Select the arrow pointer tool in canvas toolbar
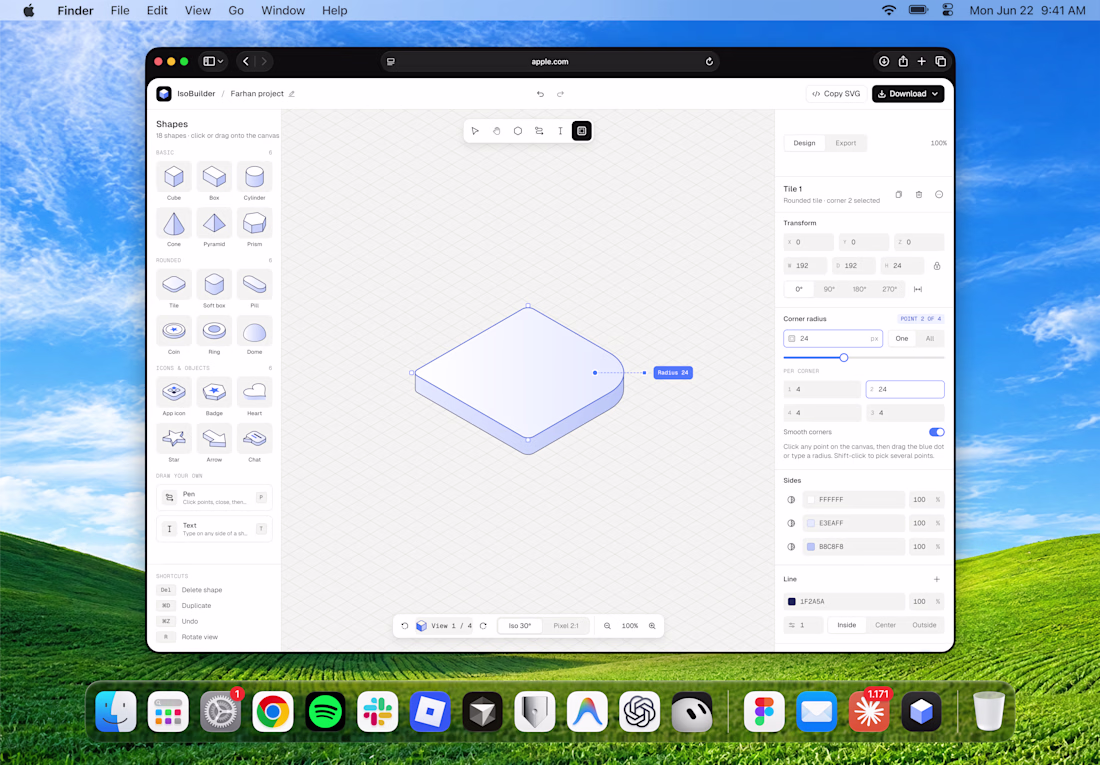Image resolution: width=1100 pixels, height=765 pixels. pos(475,131)
